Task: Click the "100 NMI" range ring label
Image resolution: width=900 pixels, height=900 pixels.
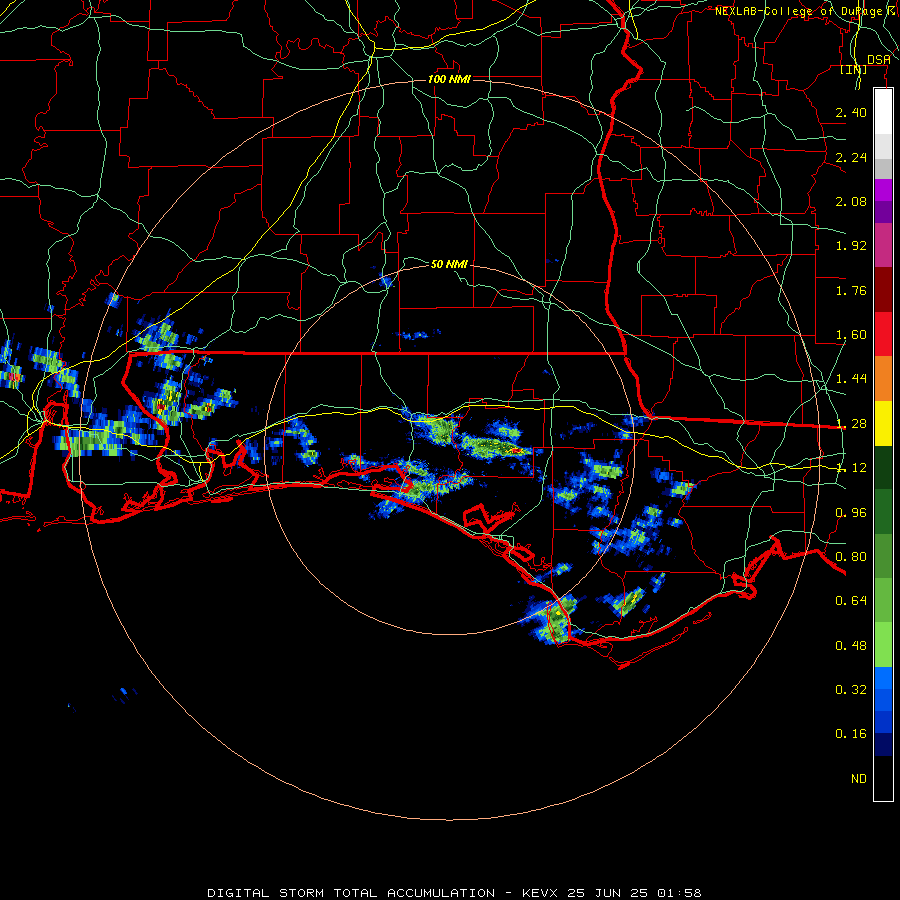Action: 449,79
